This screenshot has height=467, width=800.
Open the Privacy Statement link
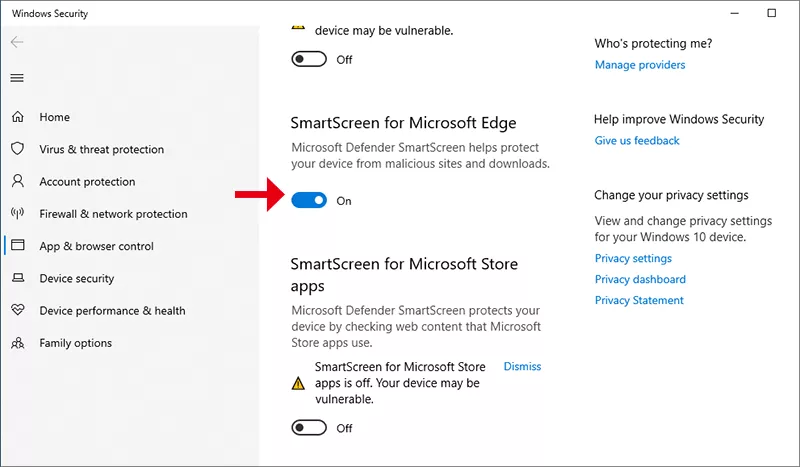(x=639, y=300)
